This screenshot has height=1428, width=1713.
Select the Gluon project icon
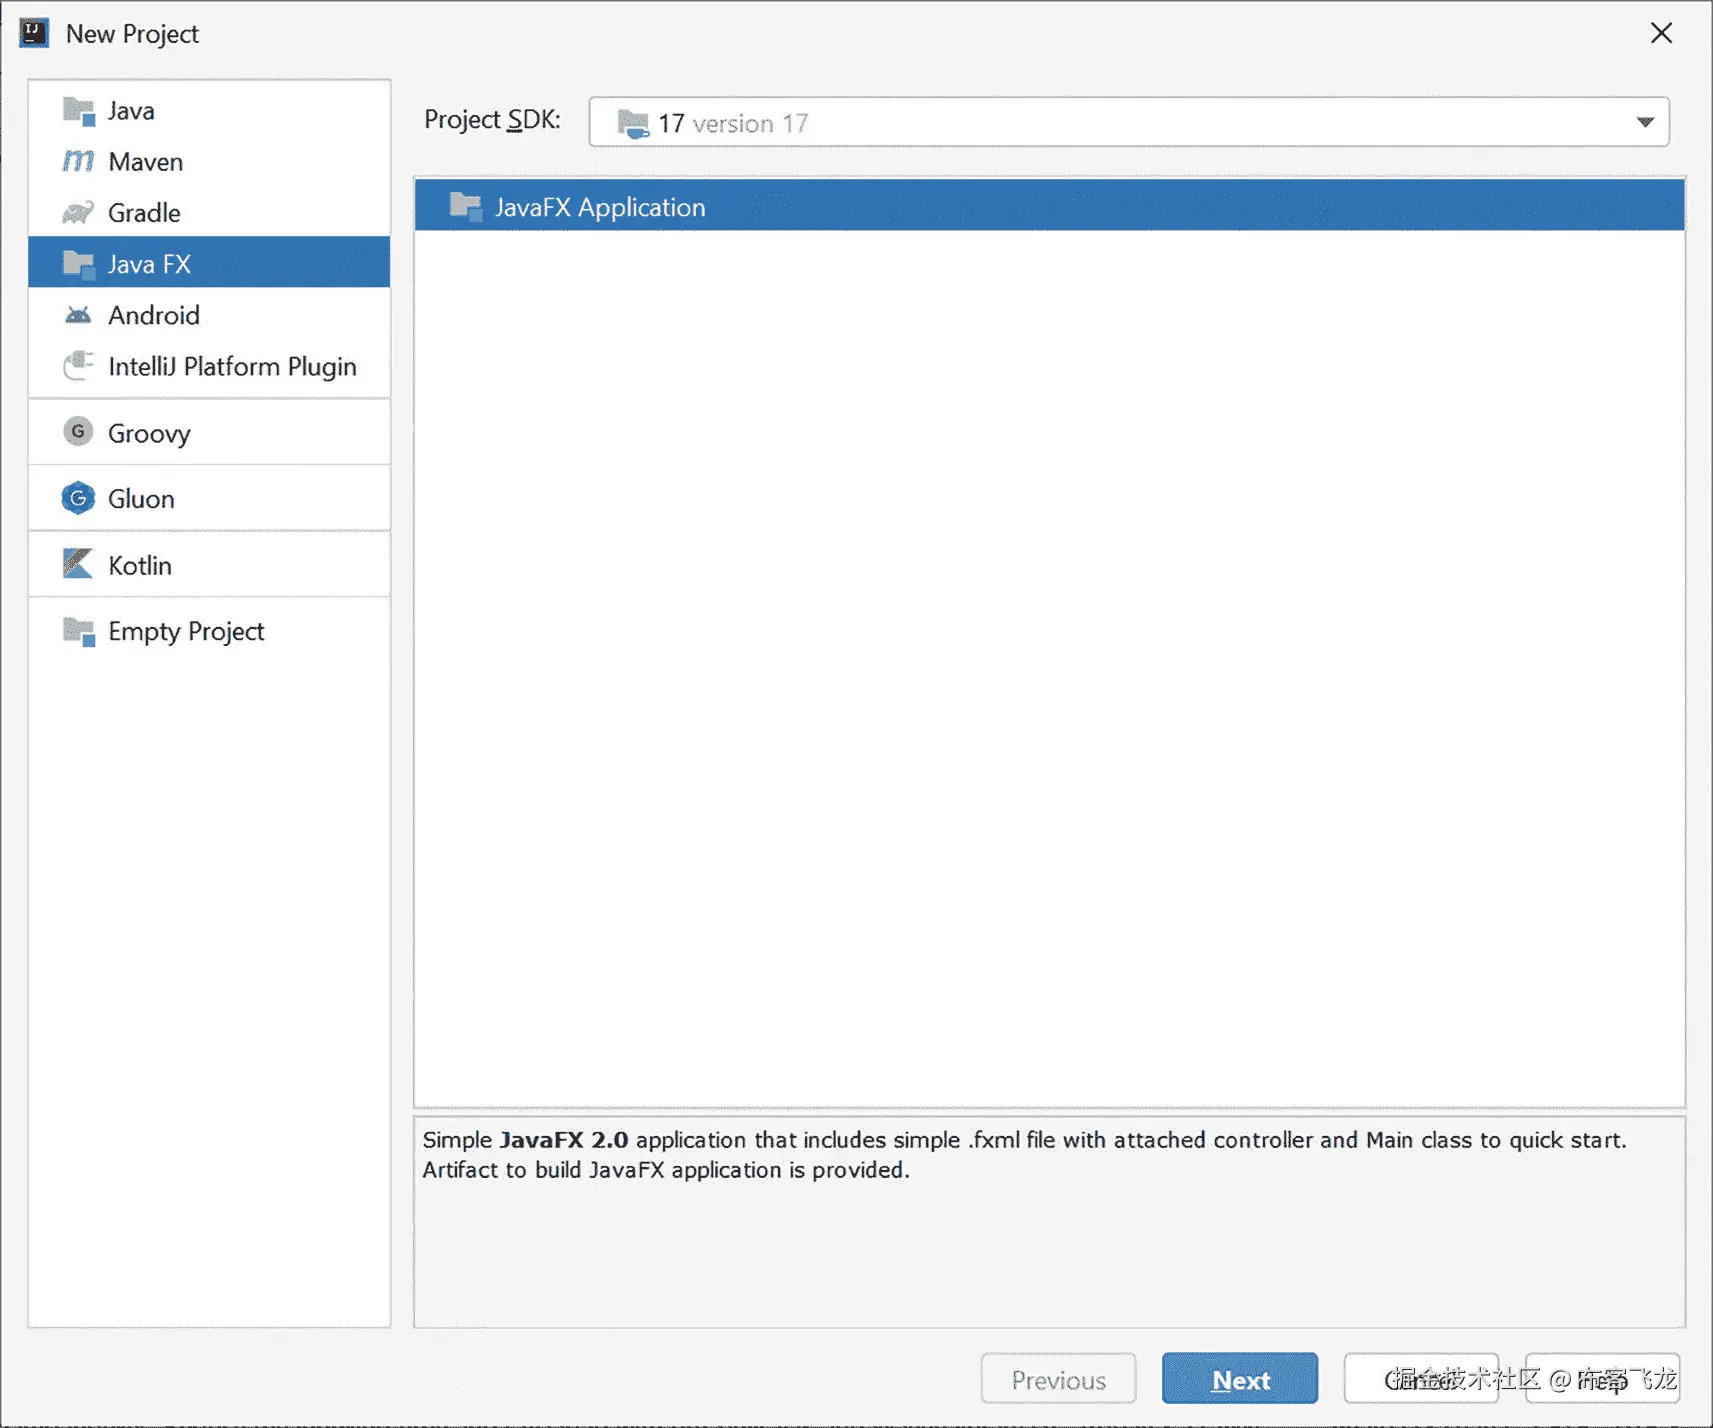[x=78, y=498]
